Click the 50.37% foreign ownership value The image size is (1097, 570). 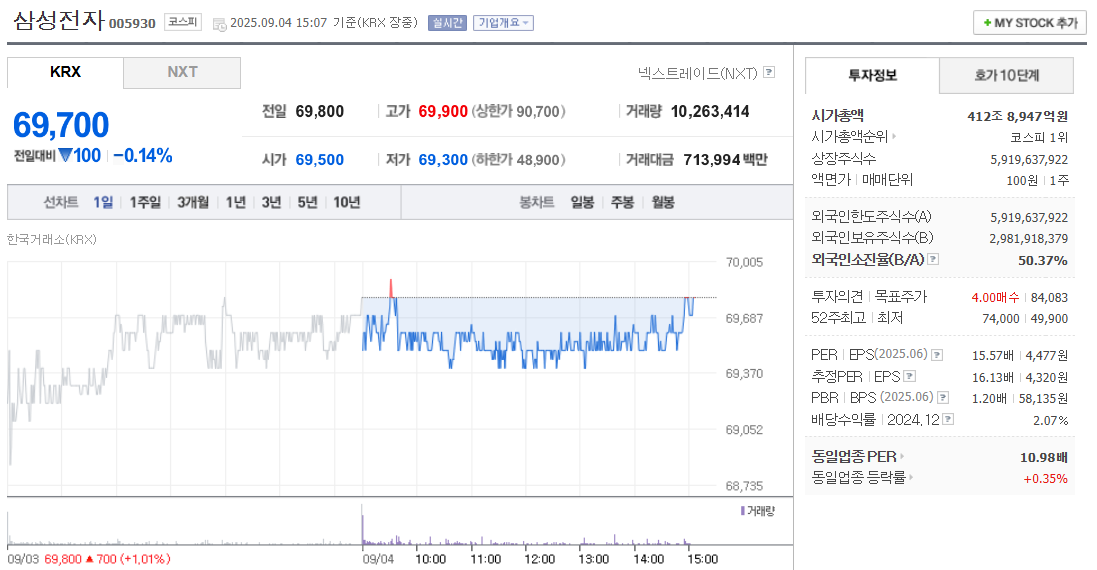[1042, 260]
